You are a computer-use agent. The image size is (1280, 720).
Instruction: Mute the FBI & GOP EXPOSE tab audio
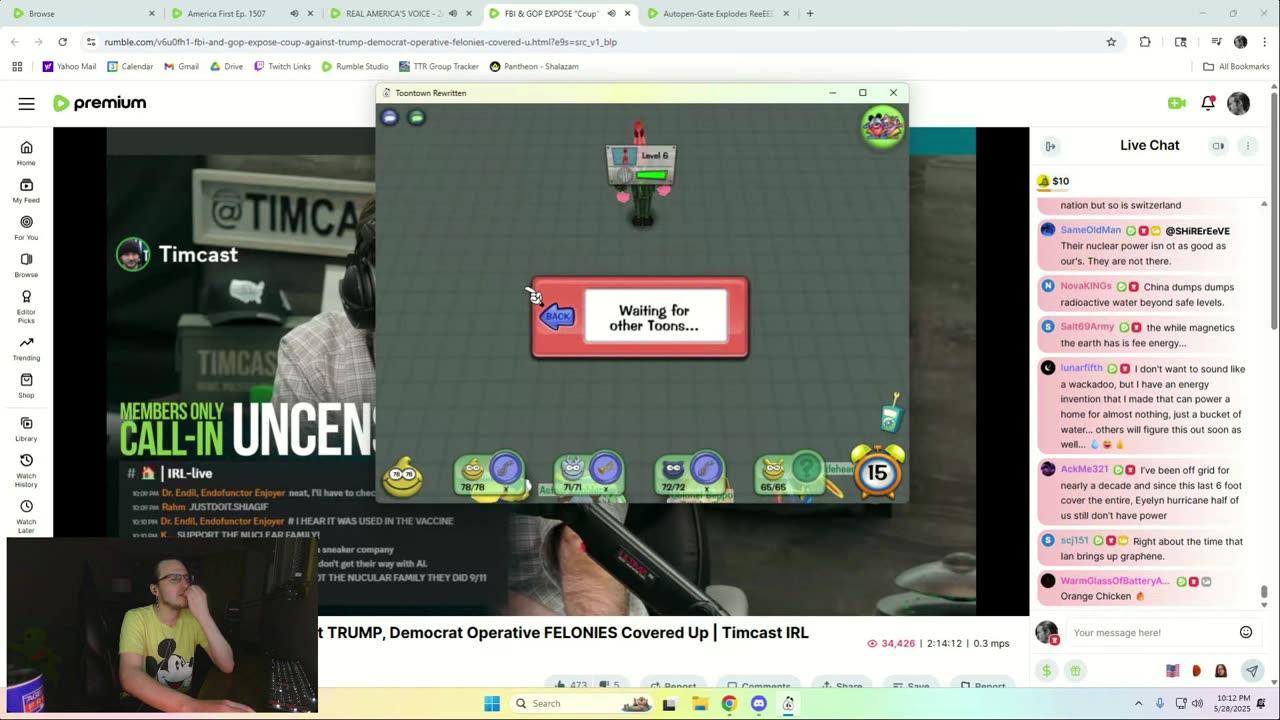pyautogui.click(x=611, y=14)
